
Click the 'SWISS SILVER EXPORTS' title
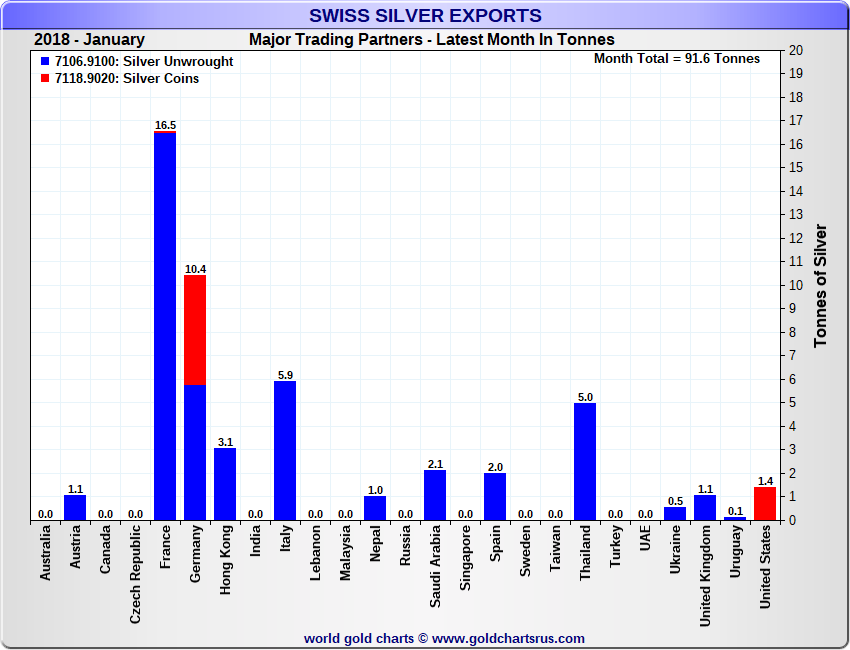[x=426, y=15]
